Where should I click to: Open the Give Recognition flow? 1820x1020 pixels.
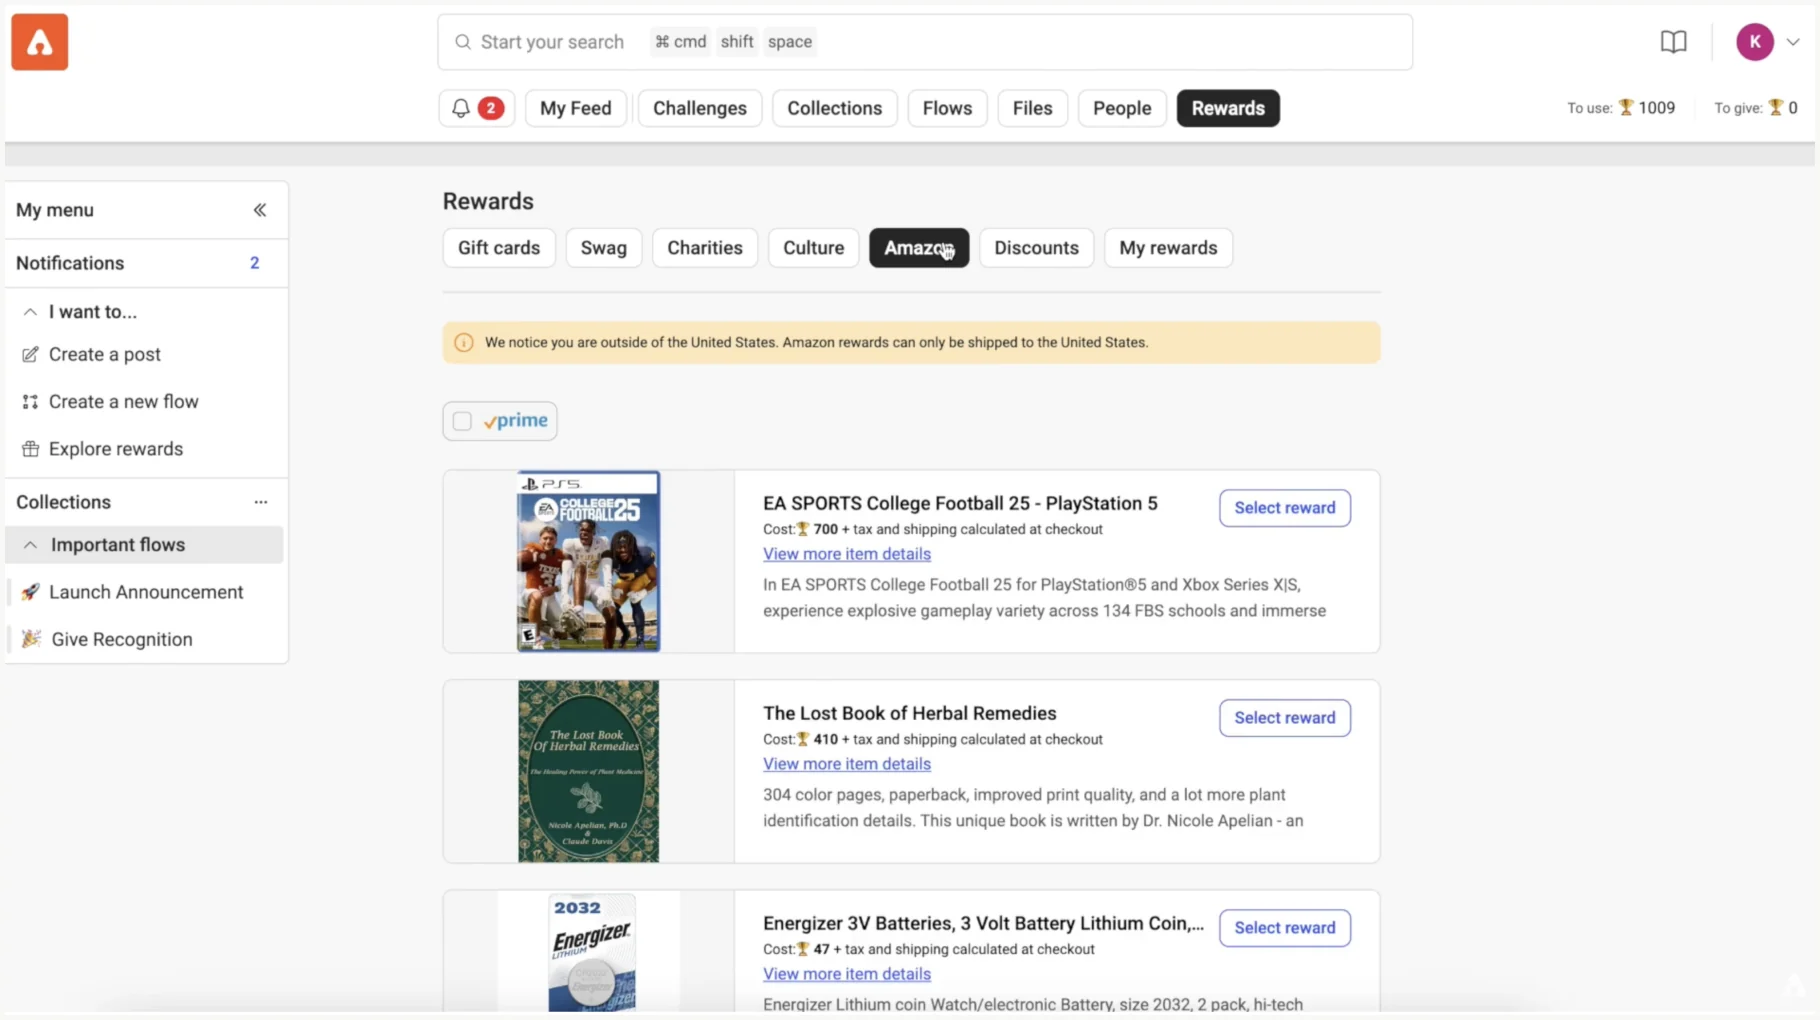coord(122,639)
